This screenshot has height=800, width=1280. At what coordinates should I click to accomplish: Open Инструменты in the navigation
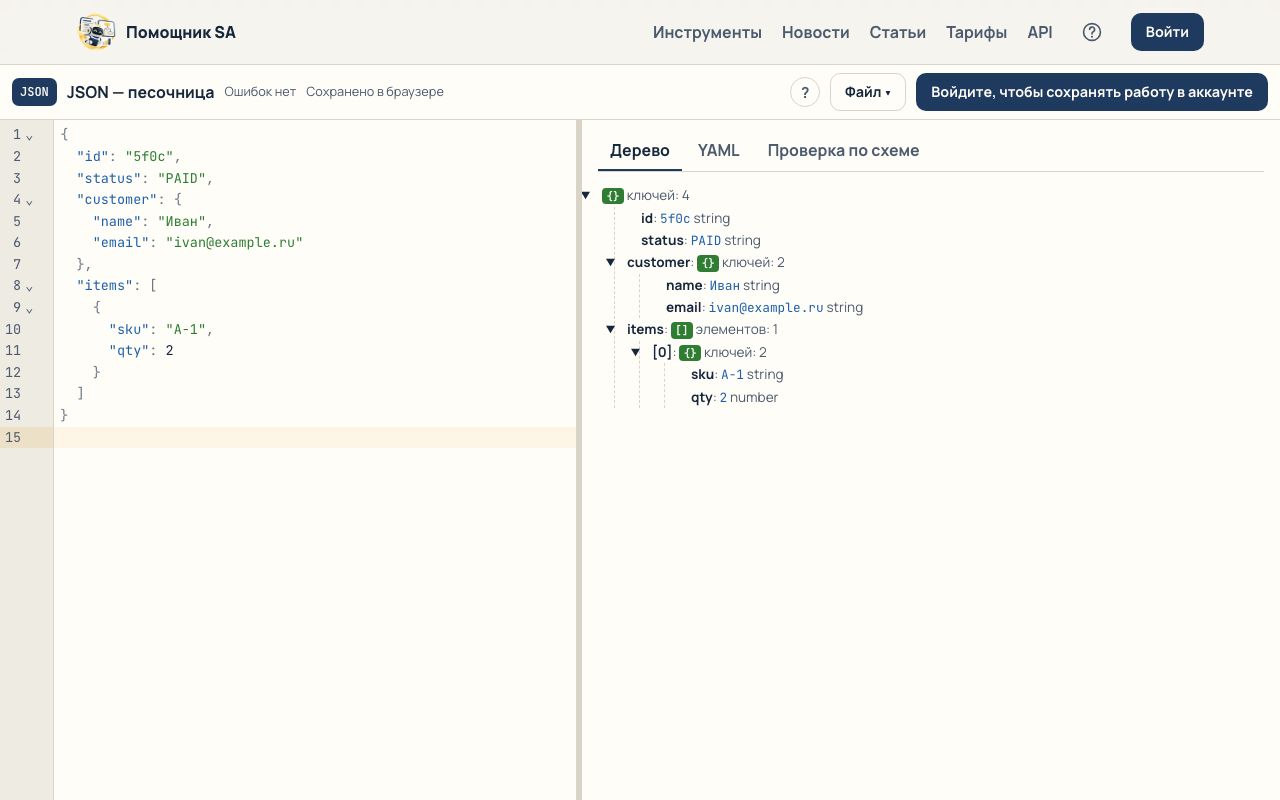tap(707, 32)
